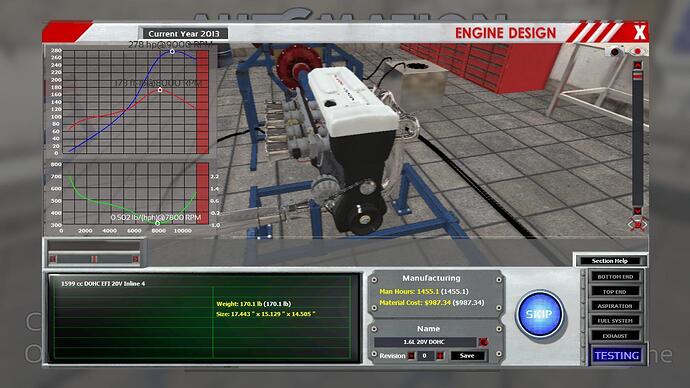Click the camera icon above the scrollbar
690x388 pixels.
[x=615, y=52]
